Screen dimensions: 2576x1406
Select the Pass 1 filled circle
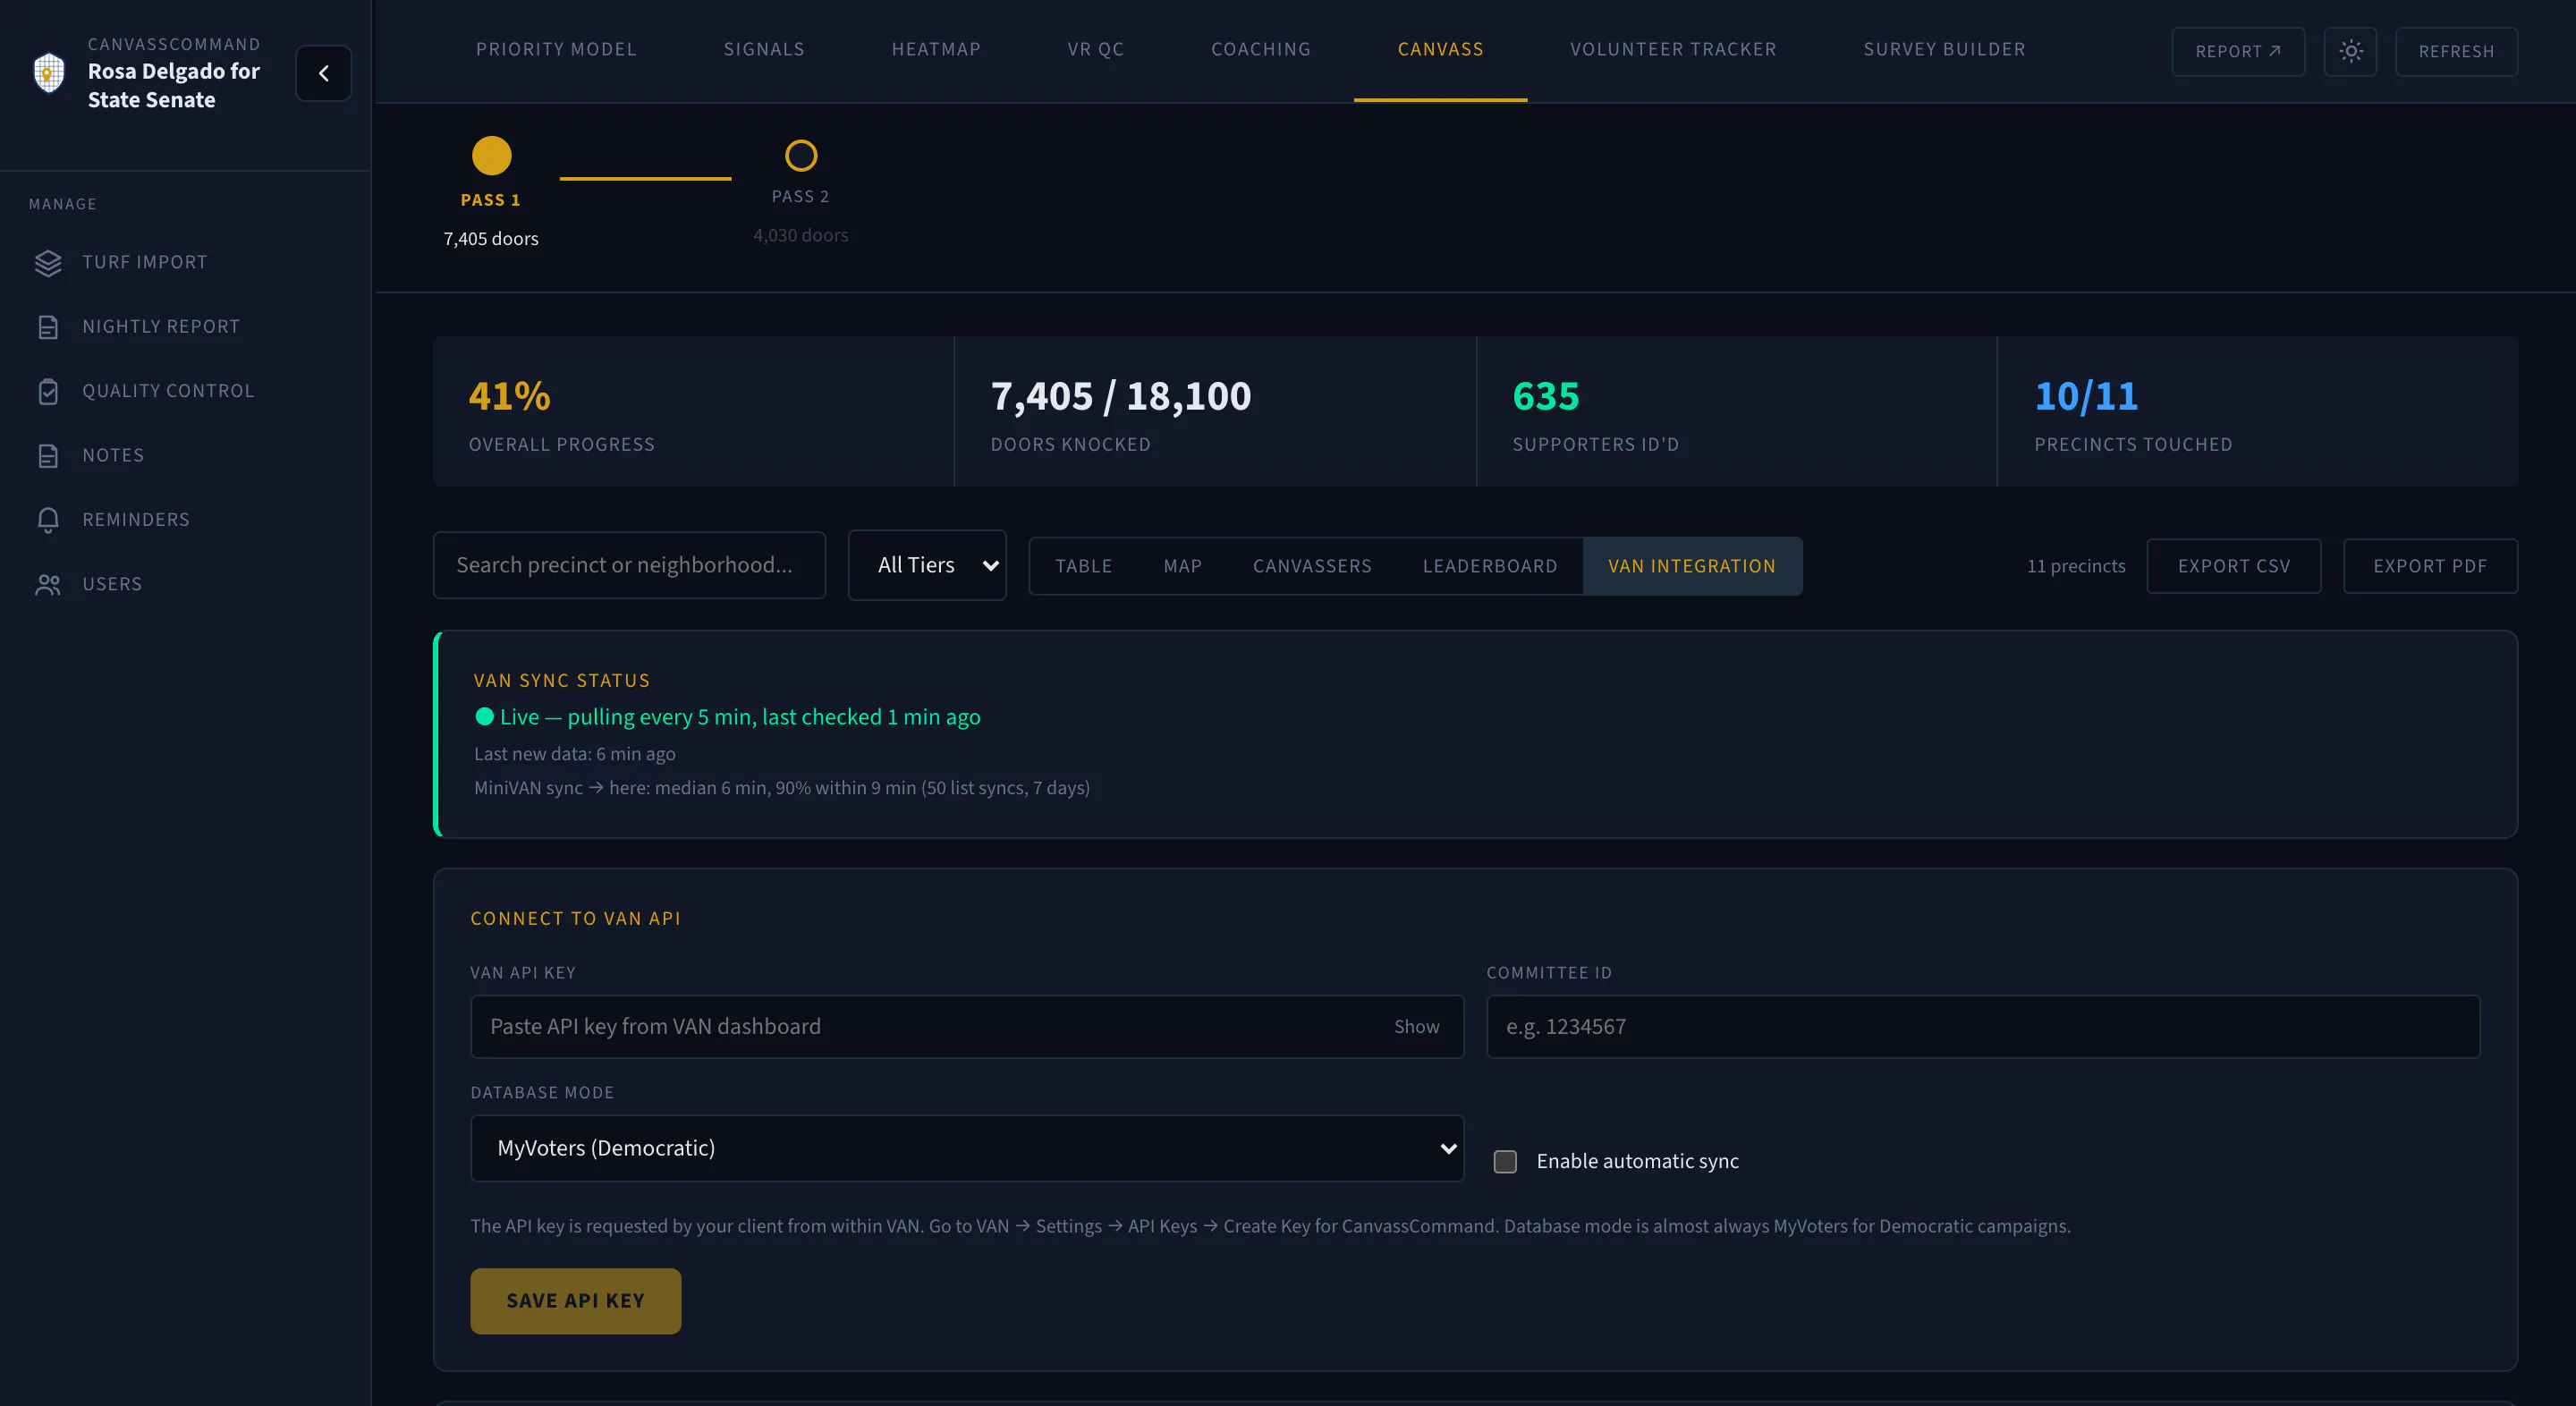click(x=491, y=156)
